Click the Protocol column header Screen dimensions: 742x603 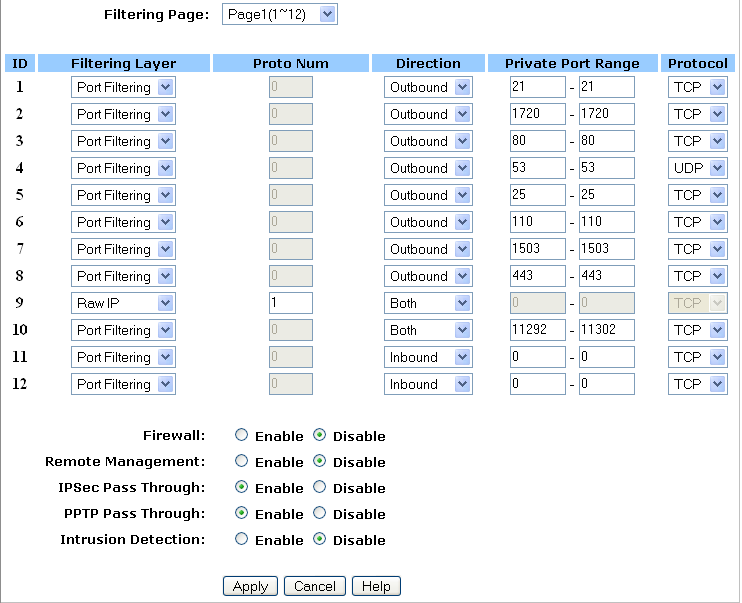(698, 63)
